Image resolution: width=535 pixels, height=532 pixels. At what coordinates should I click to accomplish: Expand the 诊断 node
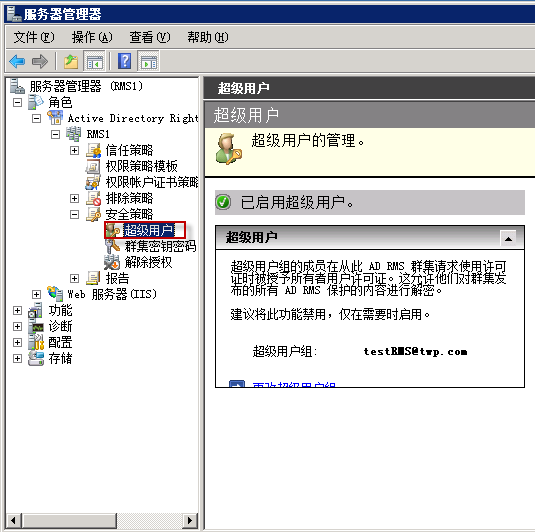[17, 327]
